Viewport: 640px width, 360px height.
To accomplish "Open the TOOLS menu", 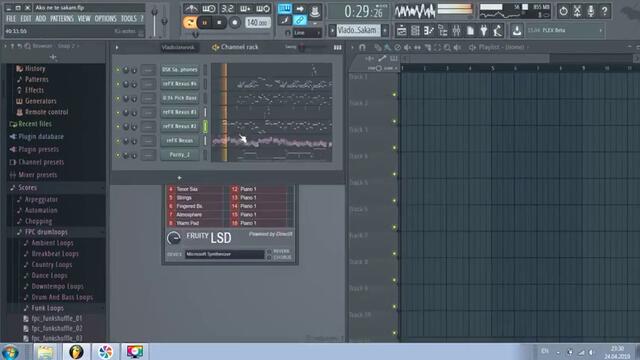I will [x=129, y=19].
